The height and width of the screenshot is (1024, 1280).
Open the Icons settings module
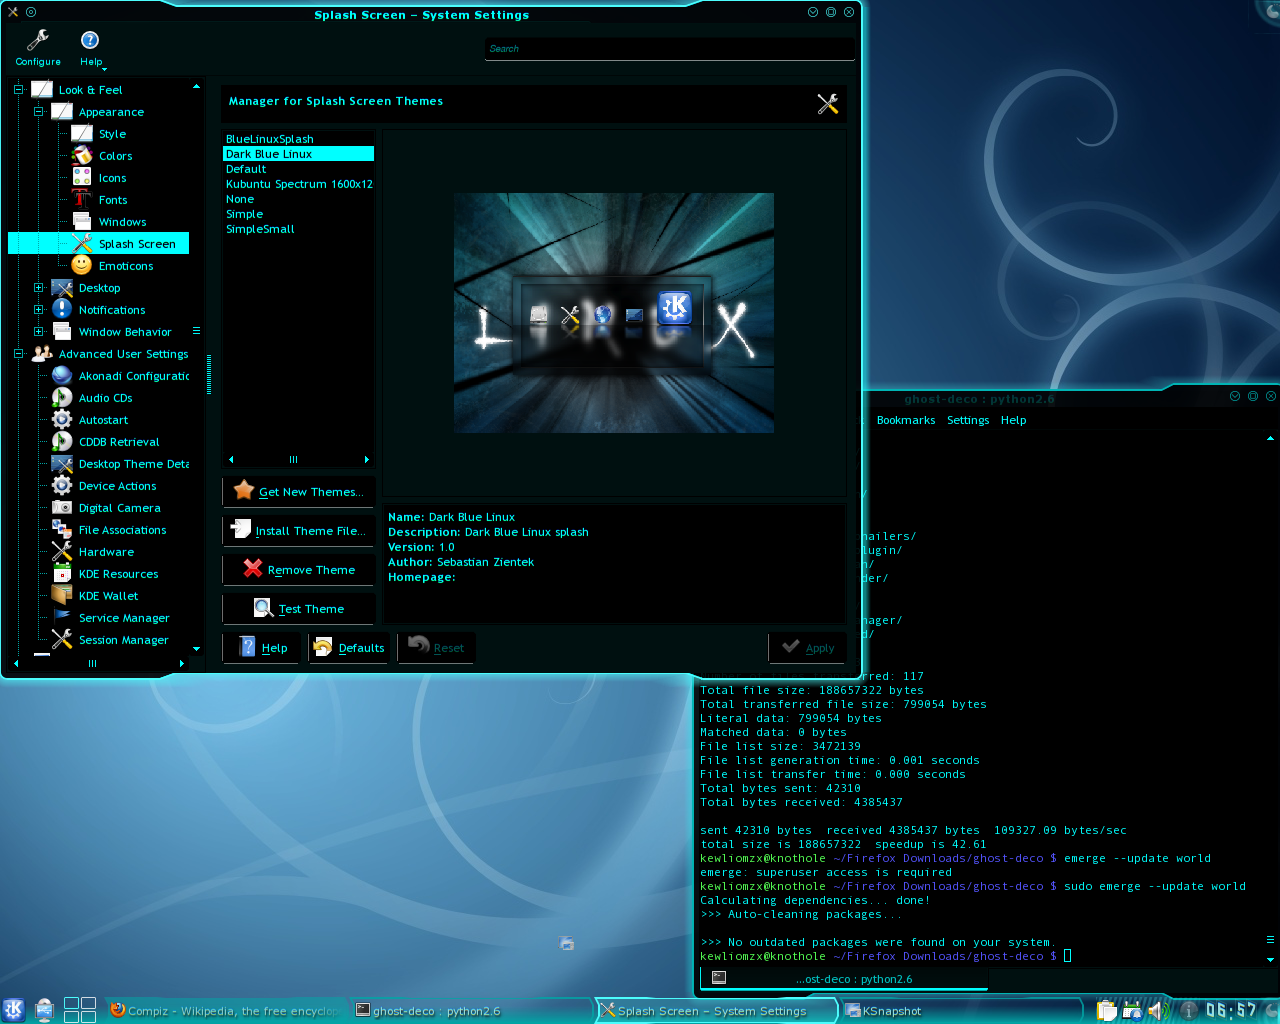point(82,178)
